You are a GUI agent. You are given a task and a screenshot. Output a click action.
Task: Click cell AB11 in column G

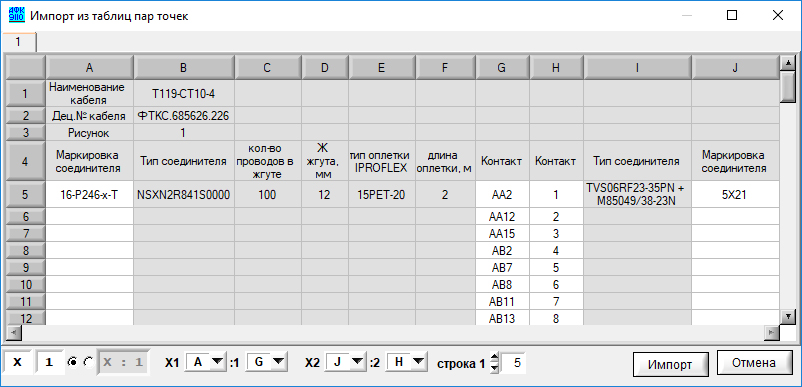click(x=503, y=301)
